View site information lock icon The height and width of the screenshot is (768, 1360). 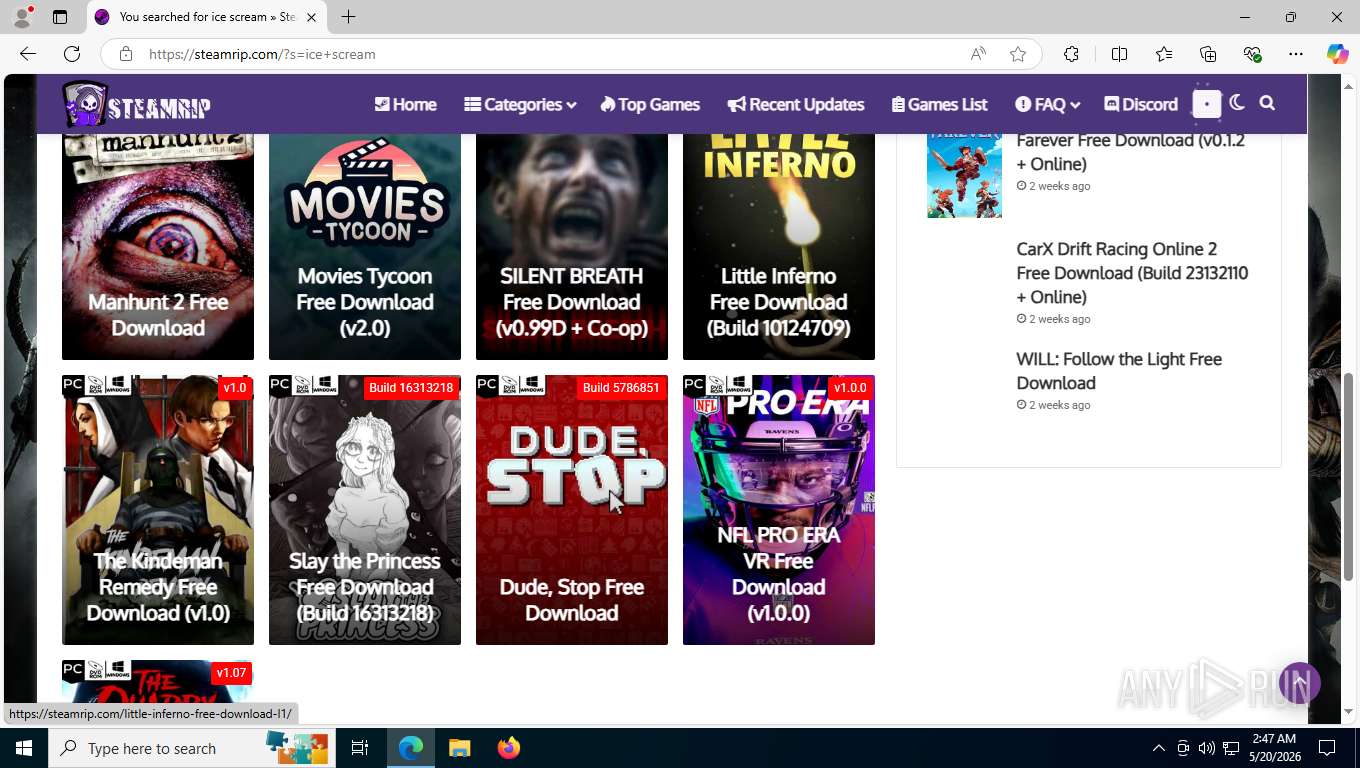click(126, 54)
